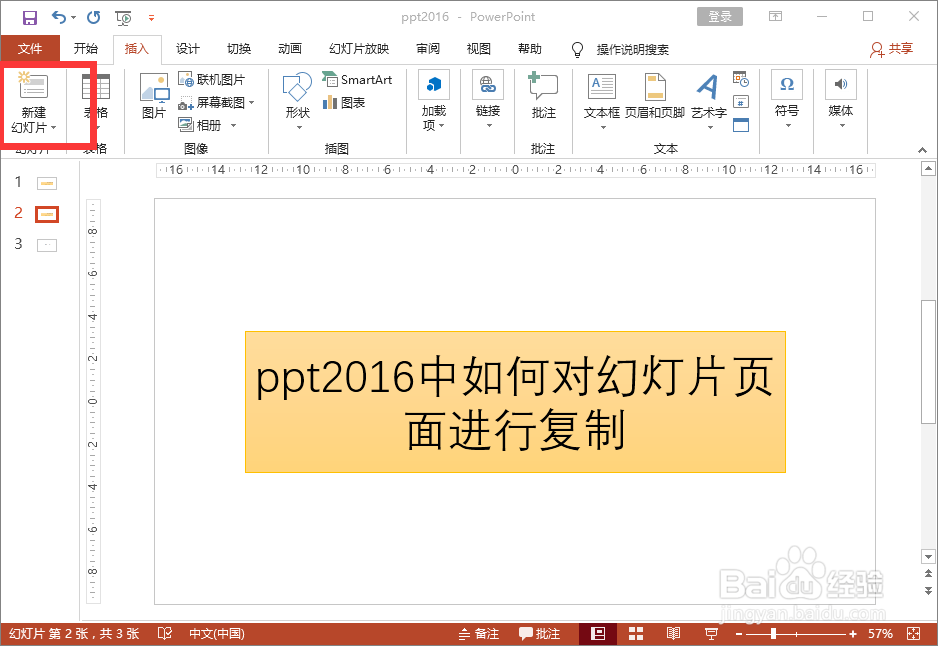Undo the last action
Screen dimensions: 938x646
[x=59, y=17]
